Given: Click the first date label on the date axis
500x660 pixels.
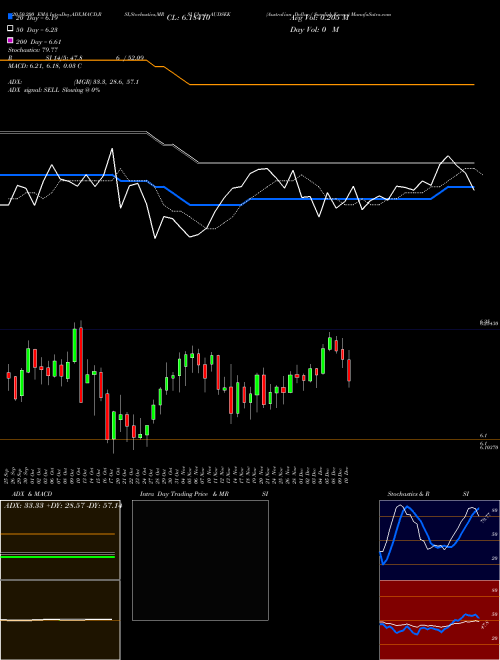Looking at the screenshot, I should (7, 475).
